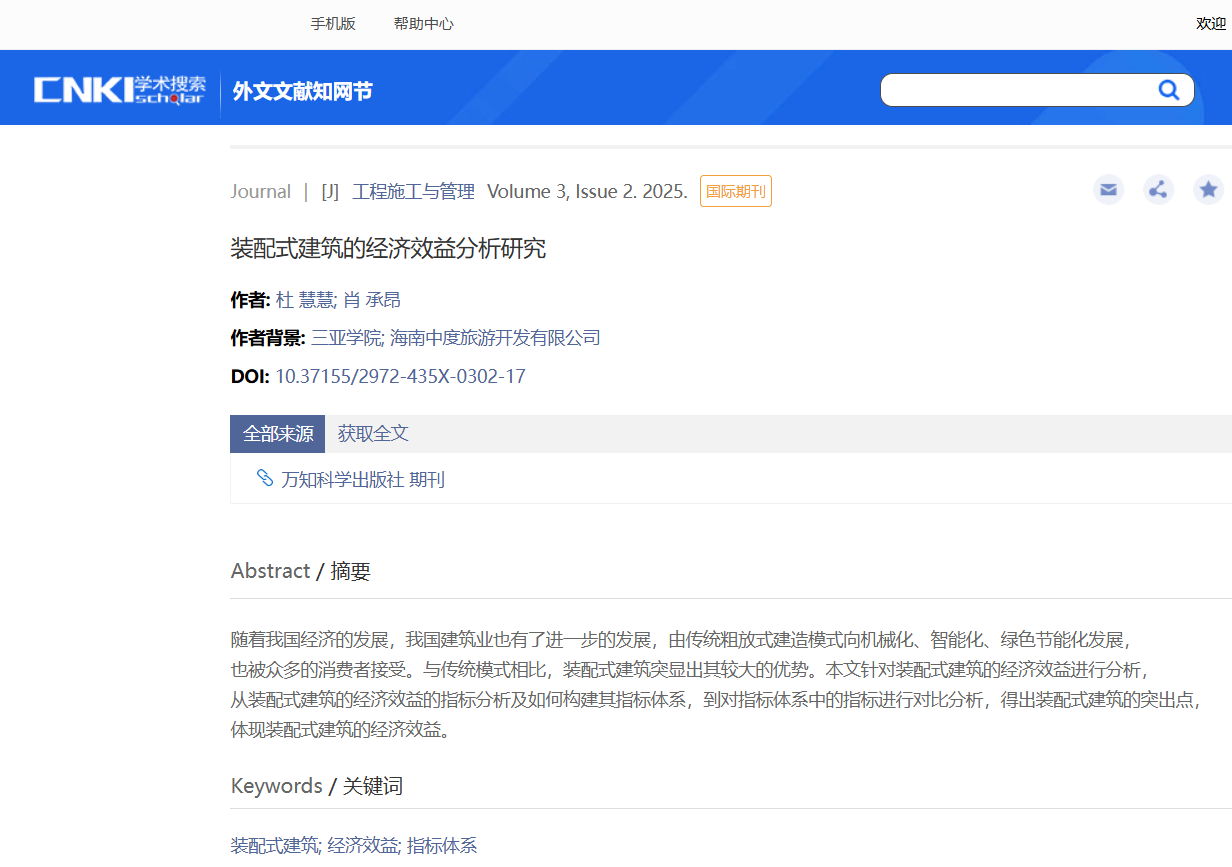1232x867 pixels.
Task: Click inside the search input field
Action: pyautogui.click(x=1015, y=90)
